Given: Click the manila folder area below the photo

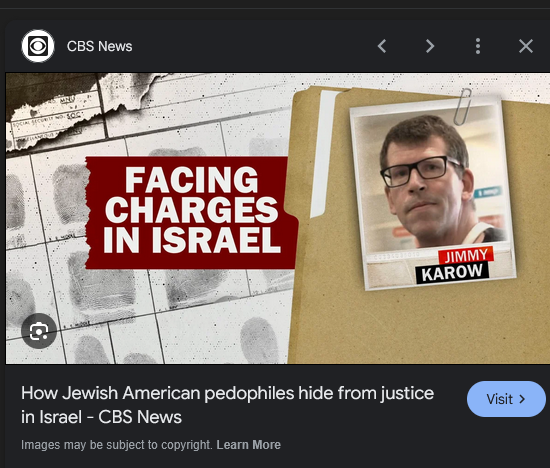Looking at the screenshot, I should [417, 326].
